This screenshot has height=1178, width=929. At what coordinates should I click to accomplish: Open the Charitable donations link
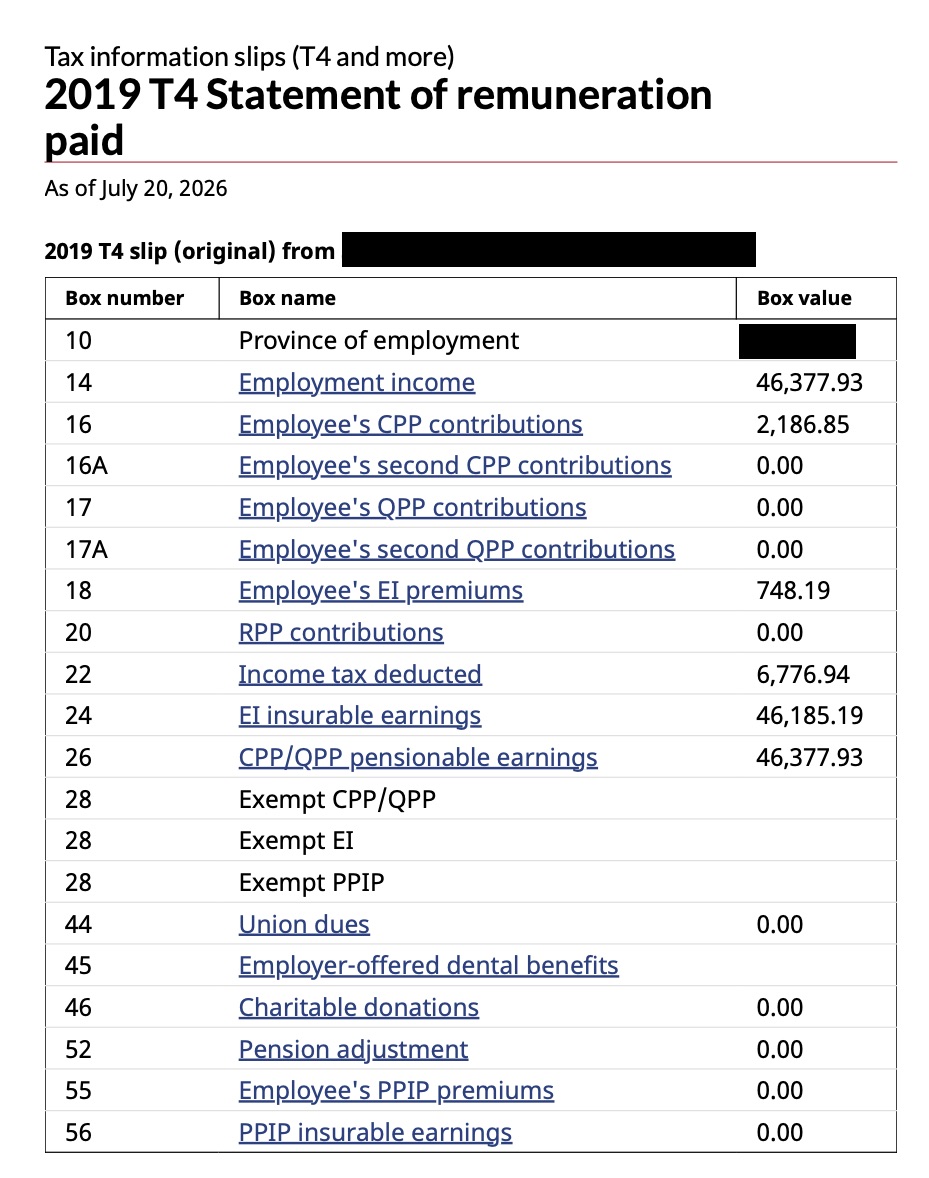359,1007
